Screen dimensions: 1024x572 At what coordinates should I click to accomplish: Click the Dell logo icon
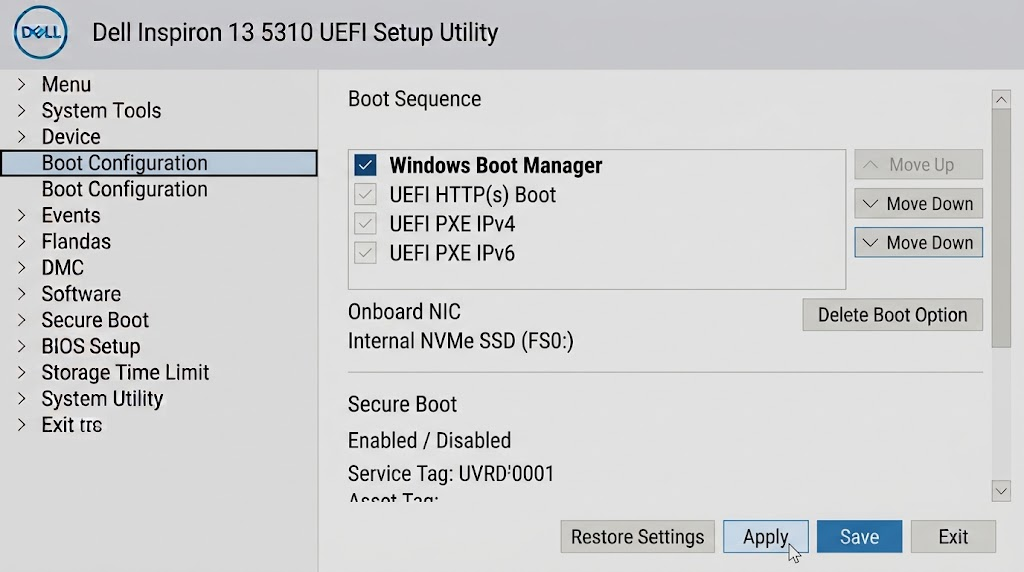(40, 33)
